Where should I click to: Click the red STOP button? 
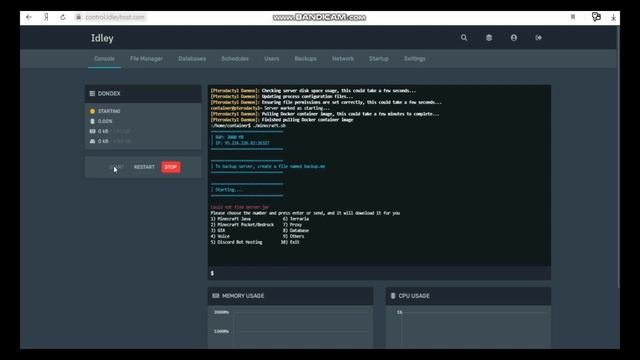(171, 167)
